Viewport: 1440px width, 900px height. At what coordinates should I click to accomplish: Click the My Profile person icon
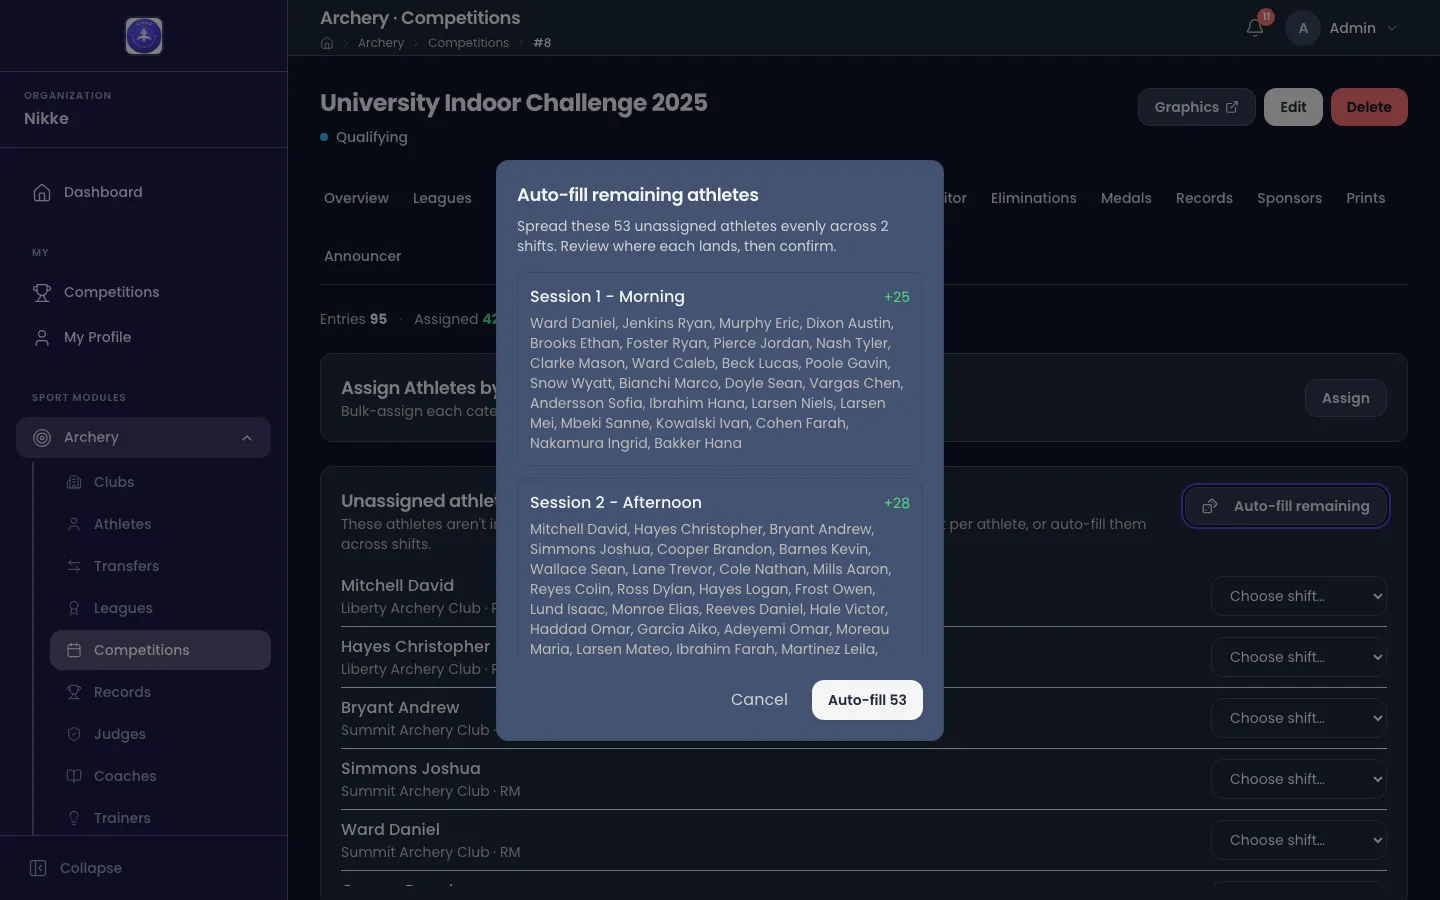42,337
